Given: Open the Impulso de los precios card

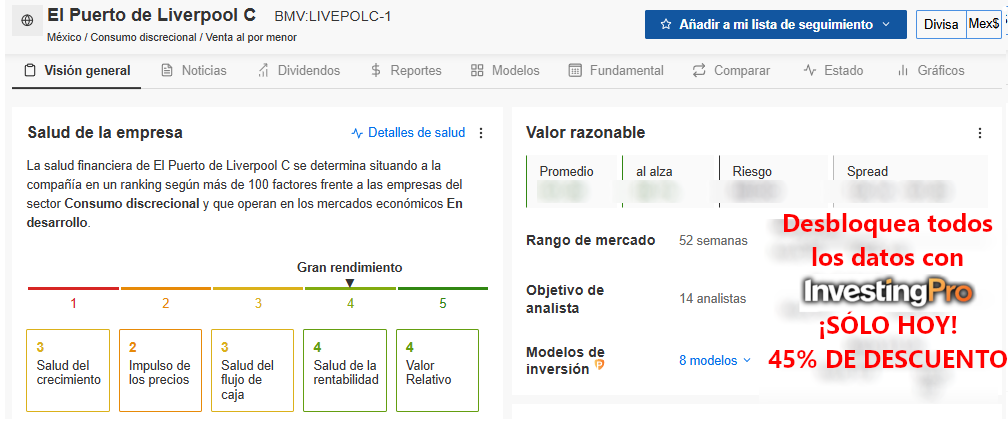Looking at the screenshot, I should (x=161, y=371).
